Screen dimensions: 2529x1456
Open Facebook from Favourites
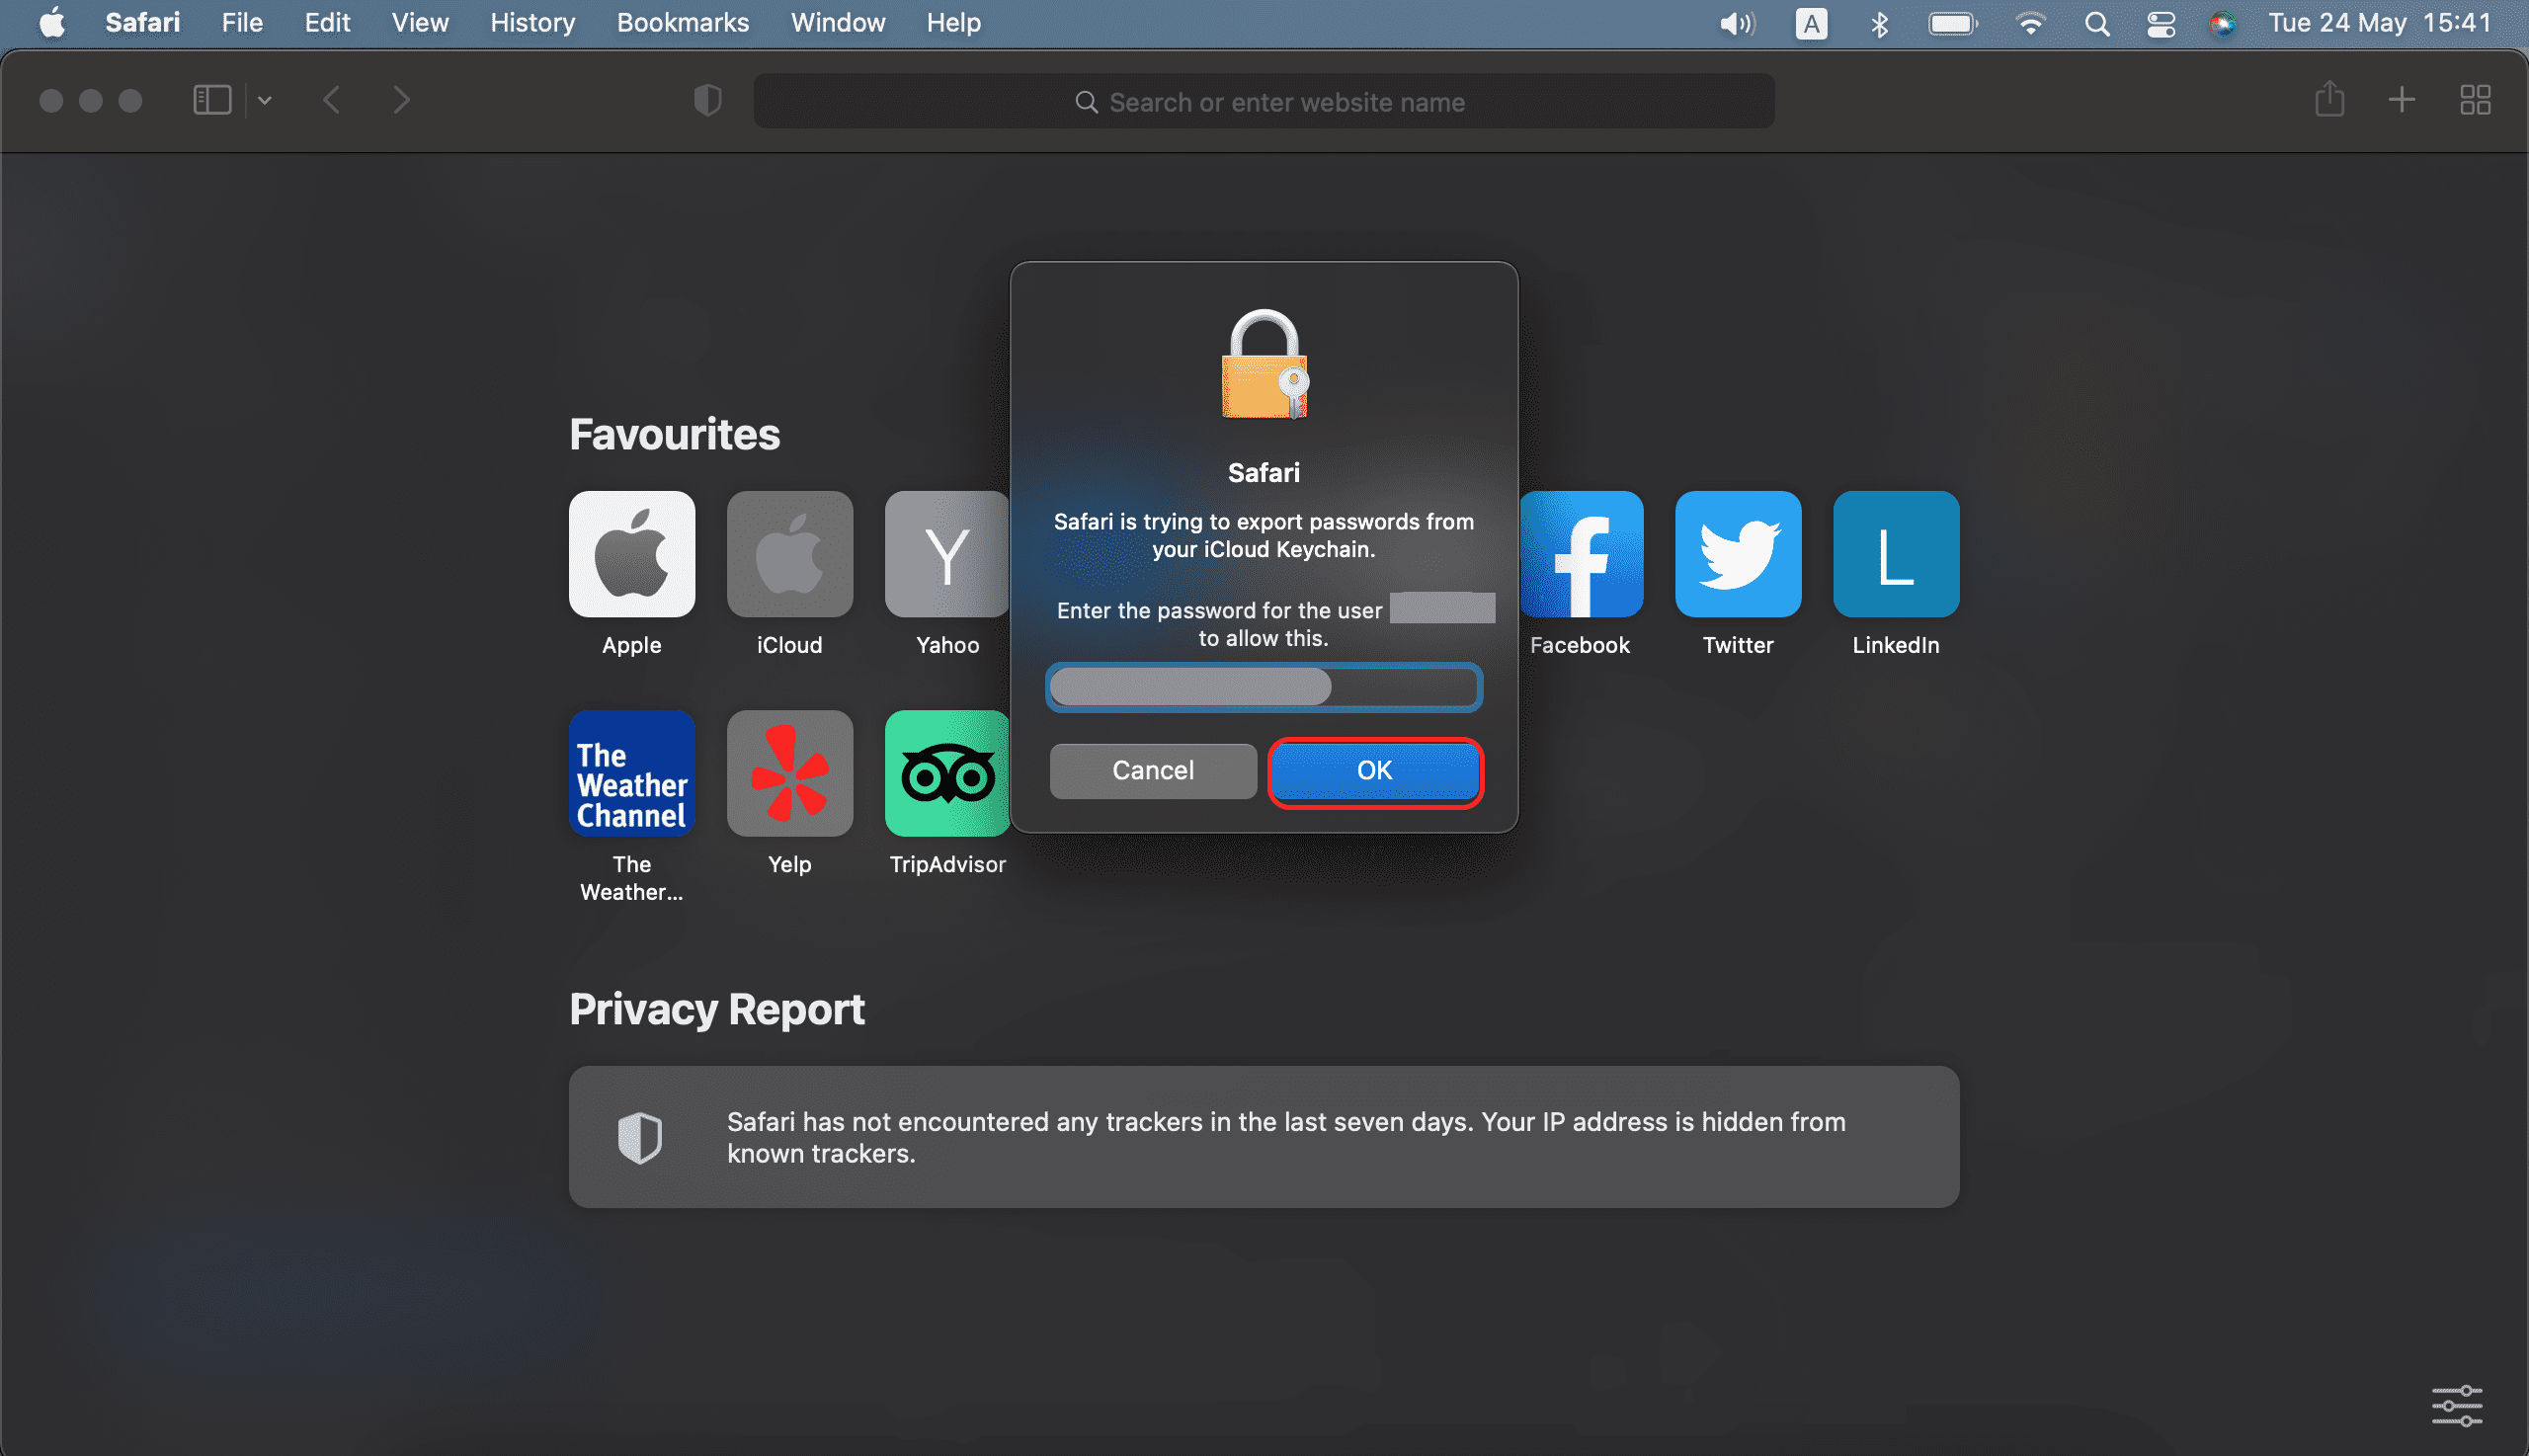pos(1581,554)
